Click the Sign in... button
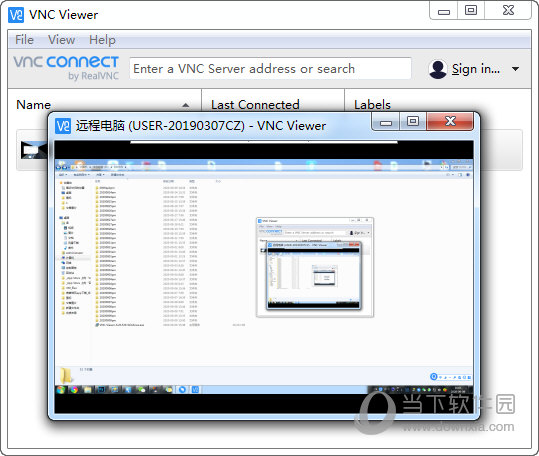This screenshot has width=539, height=456. pyautogui.click(x=476, y=69)
